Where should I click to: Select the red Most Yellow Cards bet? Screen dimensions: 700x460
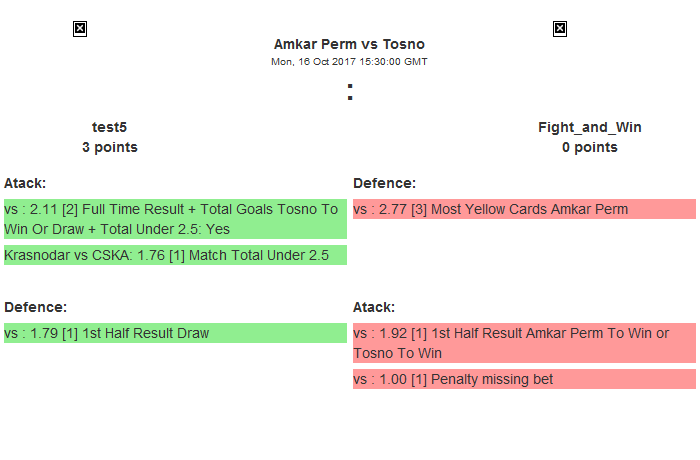524,209
